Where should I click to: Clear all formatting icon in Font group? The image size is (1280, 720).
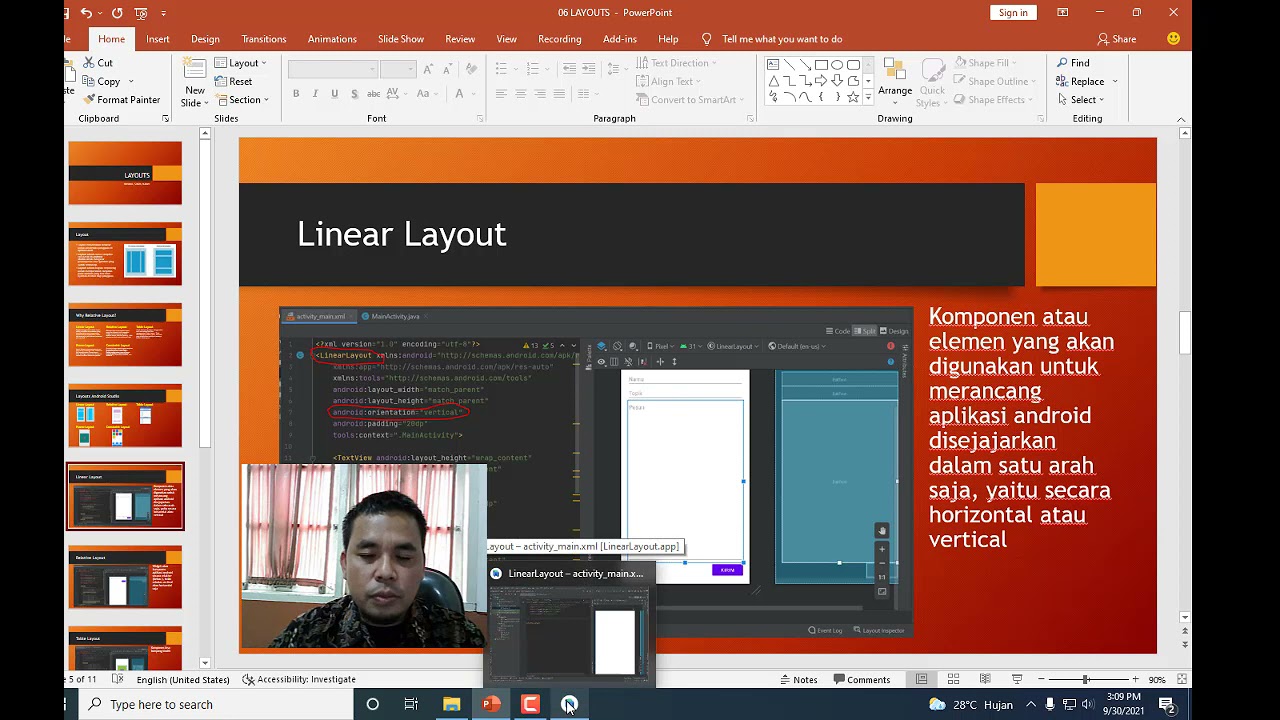473,69
